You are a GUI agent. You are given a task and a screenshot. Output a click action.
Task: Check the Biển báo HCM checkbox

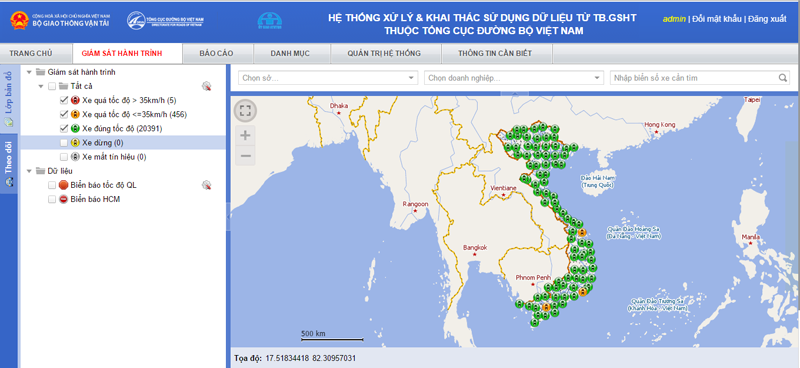(x=52, y=200)
